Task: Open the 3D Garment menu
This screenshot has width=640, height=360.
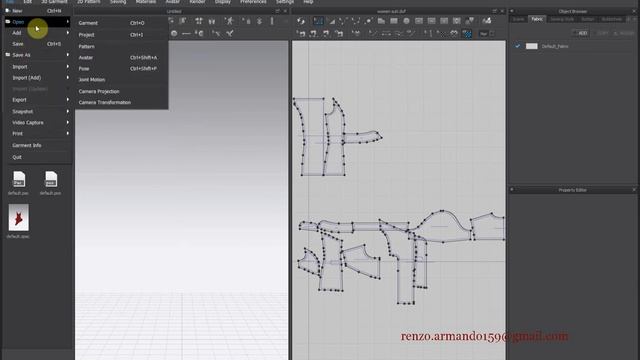Action: click(x=54, y=2)
